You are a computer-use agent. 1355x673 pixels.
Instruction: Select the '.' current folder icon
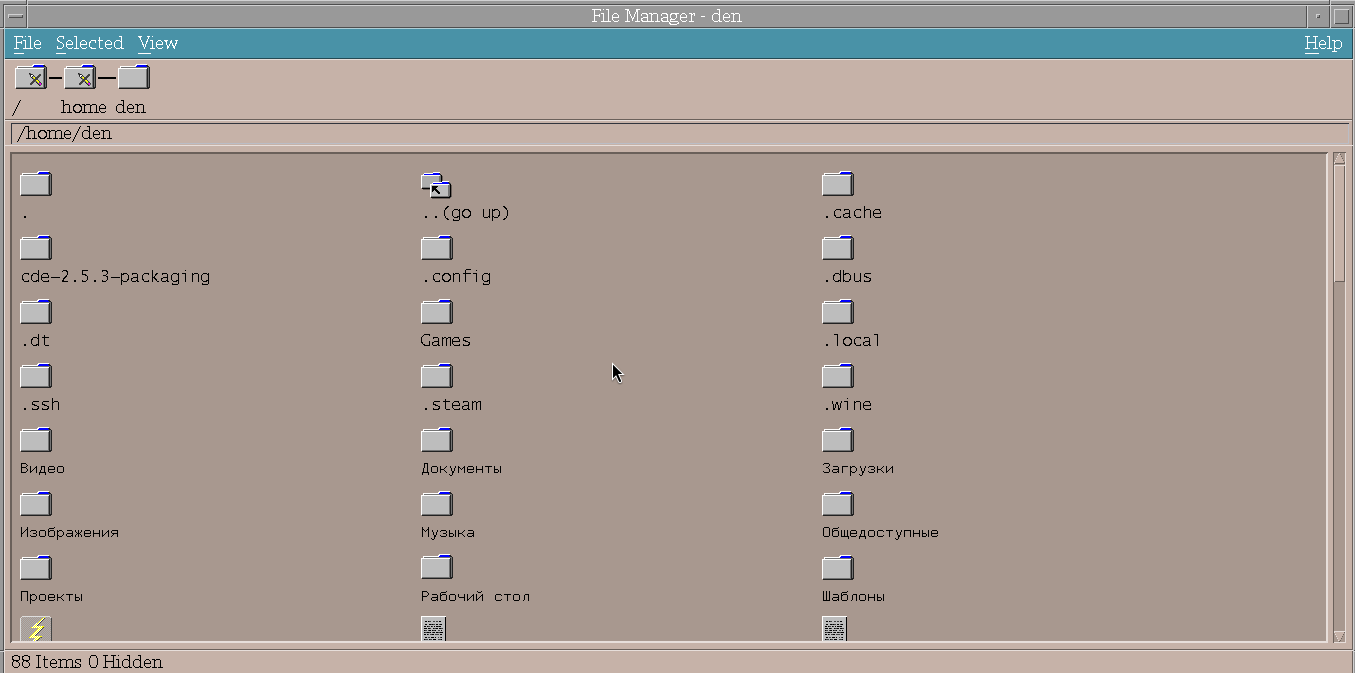[36, 184]
